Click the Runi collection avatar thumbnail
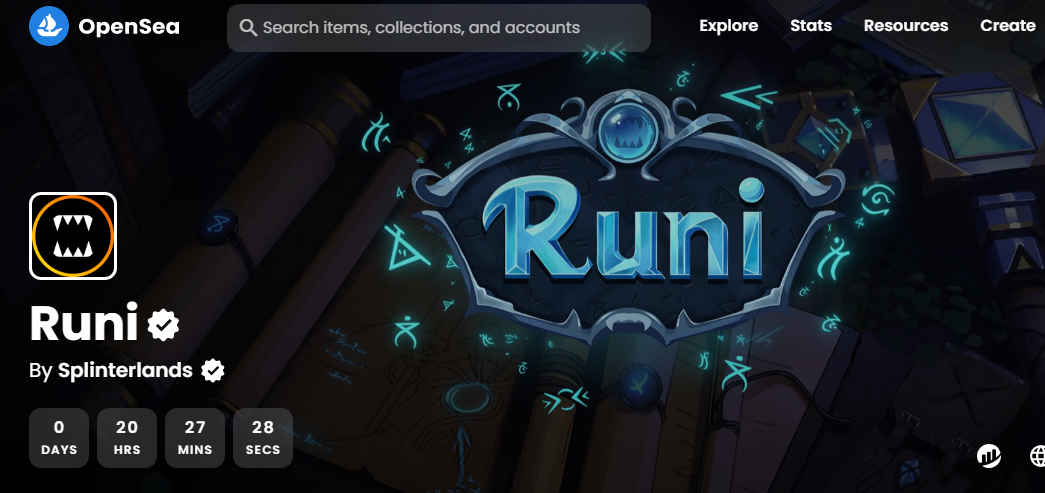 point(73,236)
